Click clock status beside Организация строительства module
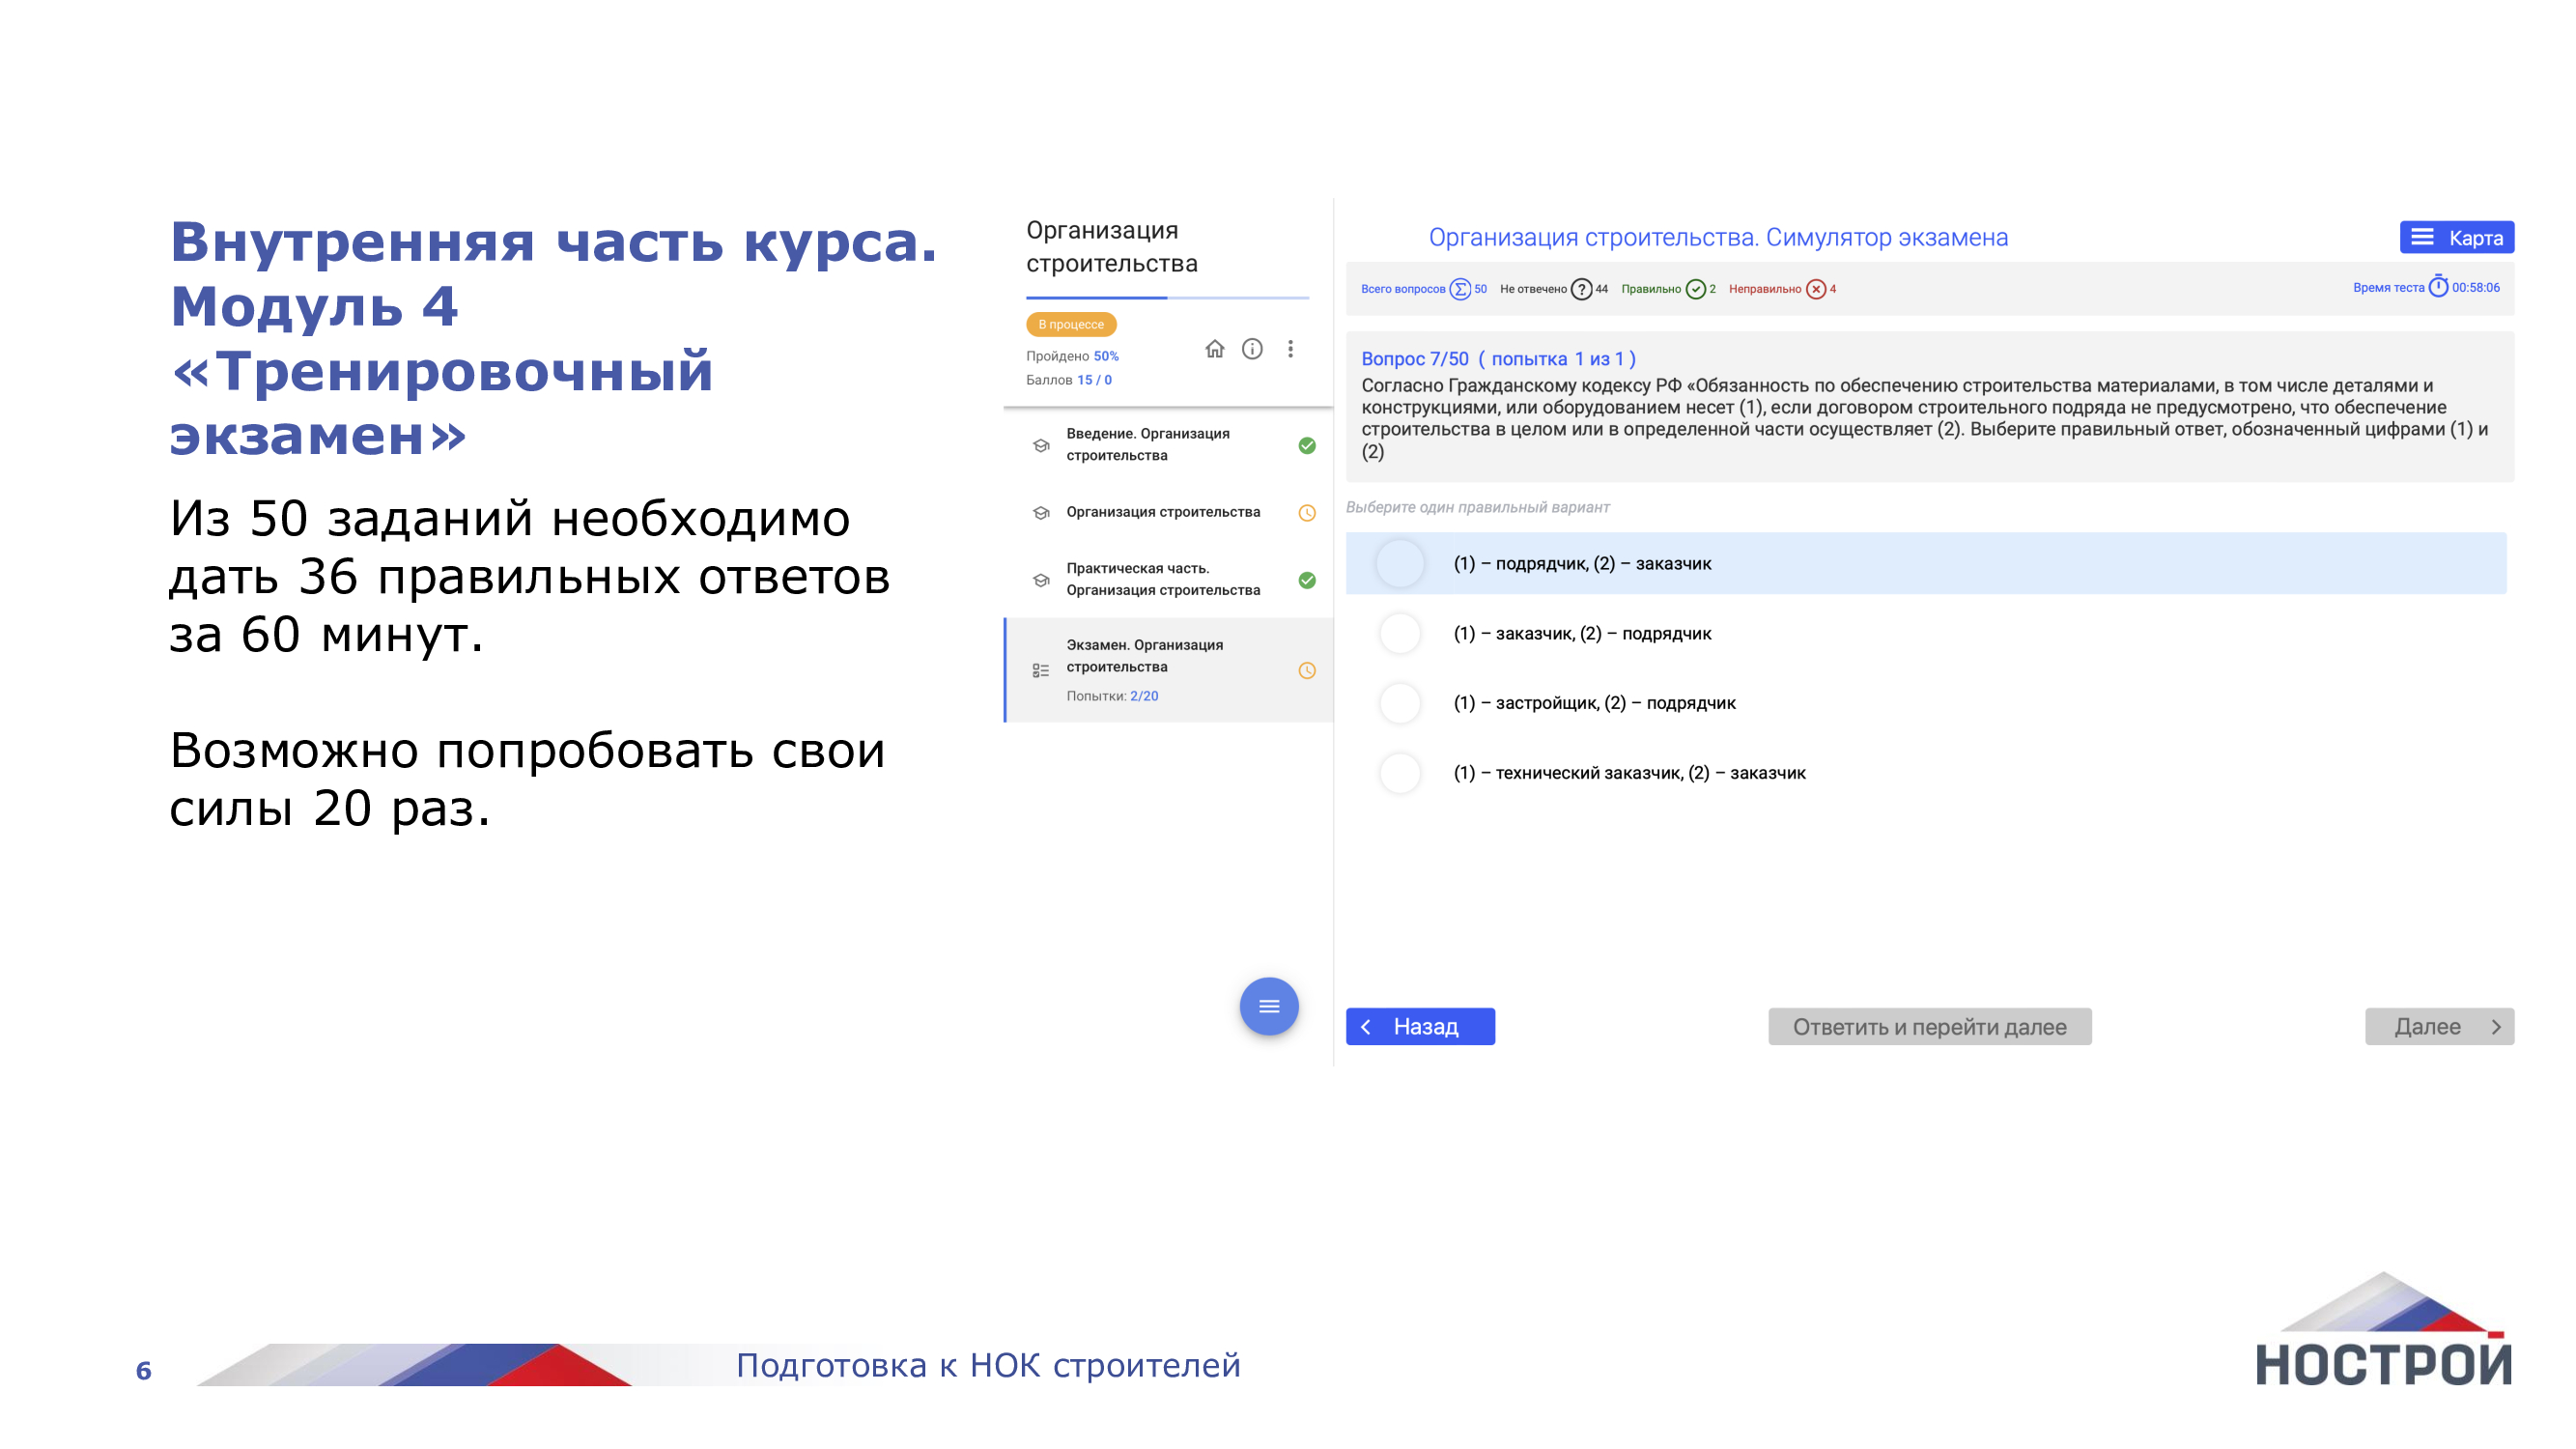The height and width of the screenshot is (1449, 2576). [x=1307, y=513]
